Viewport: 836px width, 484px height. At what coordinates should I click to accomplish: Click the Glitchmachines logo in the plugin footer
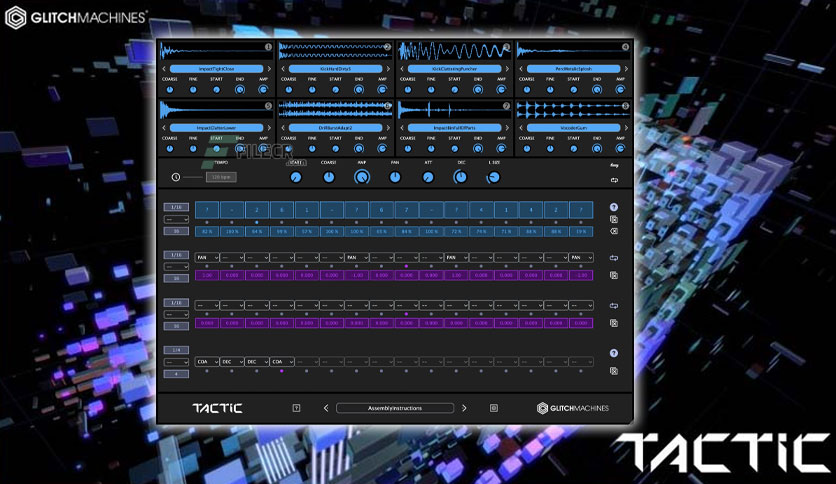573,408
